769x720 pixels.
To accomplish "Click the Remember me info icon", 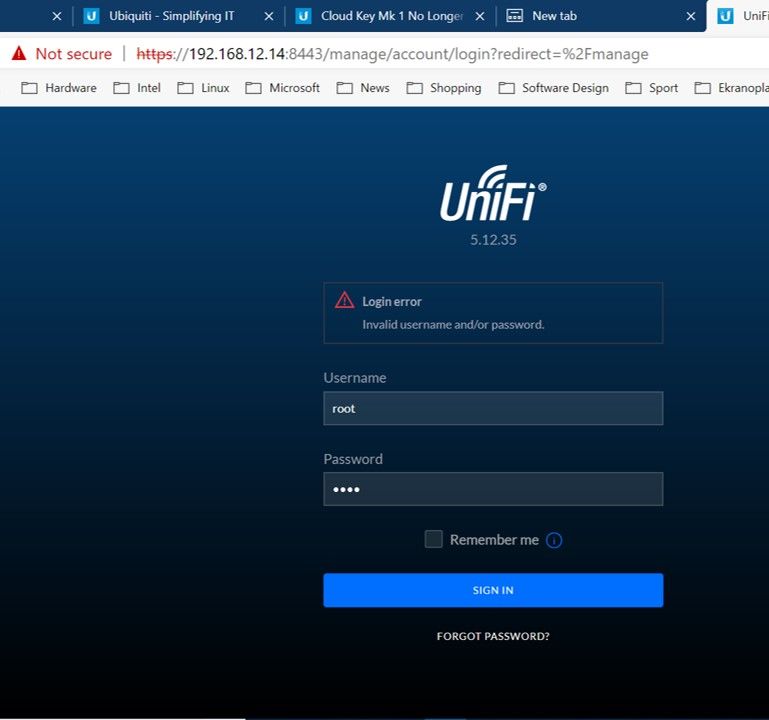I will (554, 540).
